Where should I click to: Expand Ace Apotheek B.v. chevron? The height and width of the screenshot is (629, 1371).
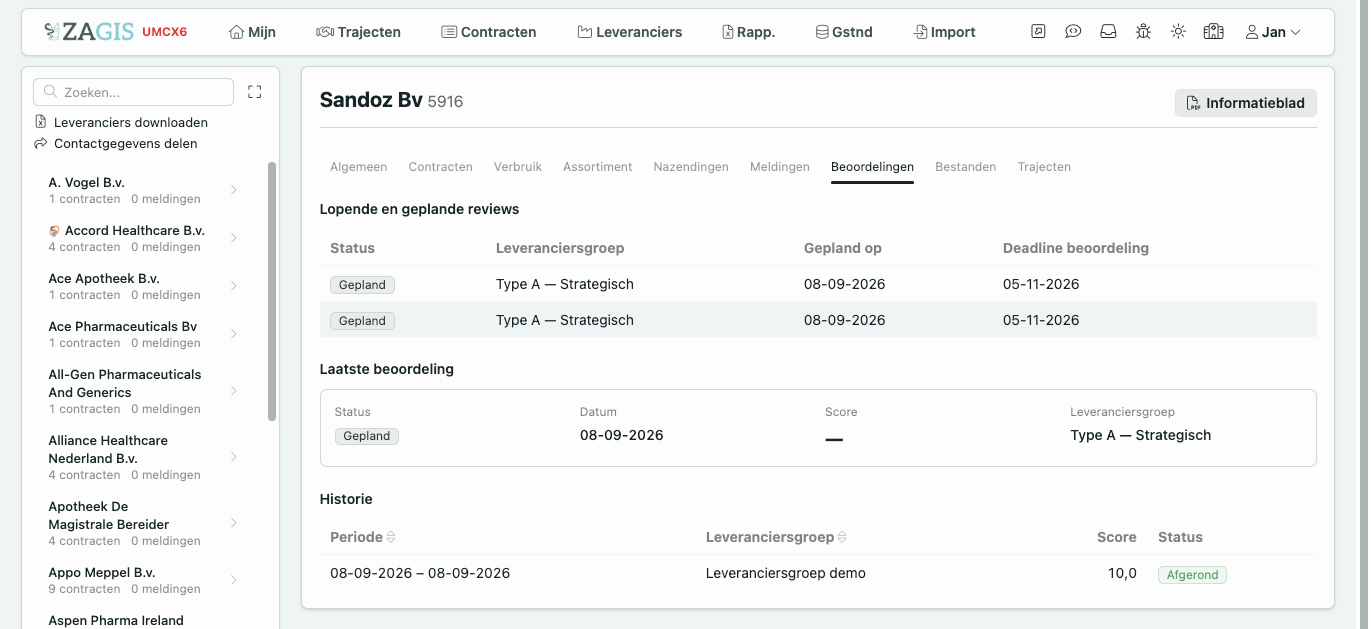[234, 286]
